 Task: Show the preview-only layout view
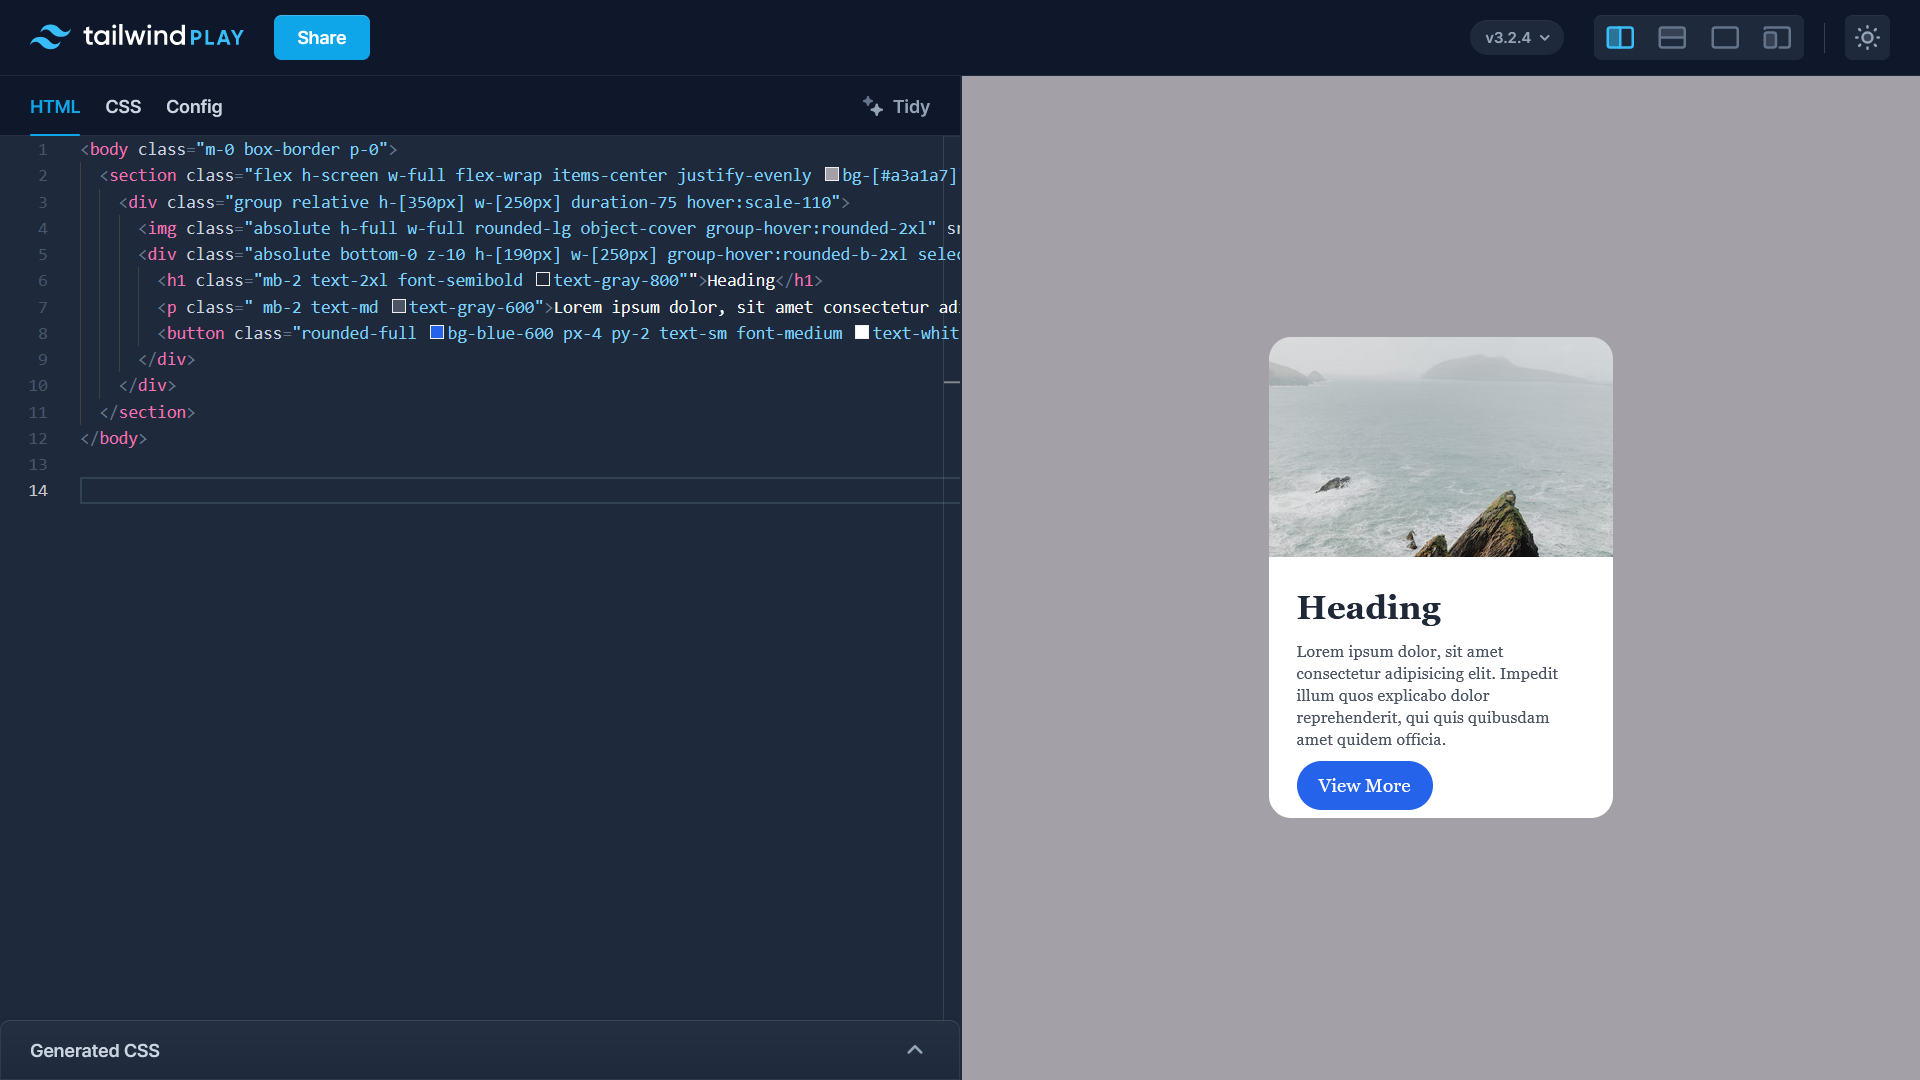pyautogui.click(x=1723, y=37)
